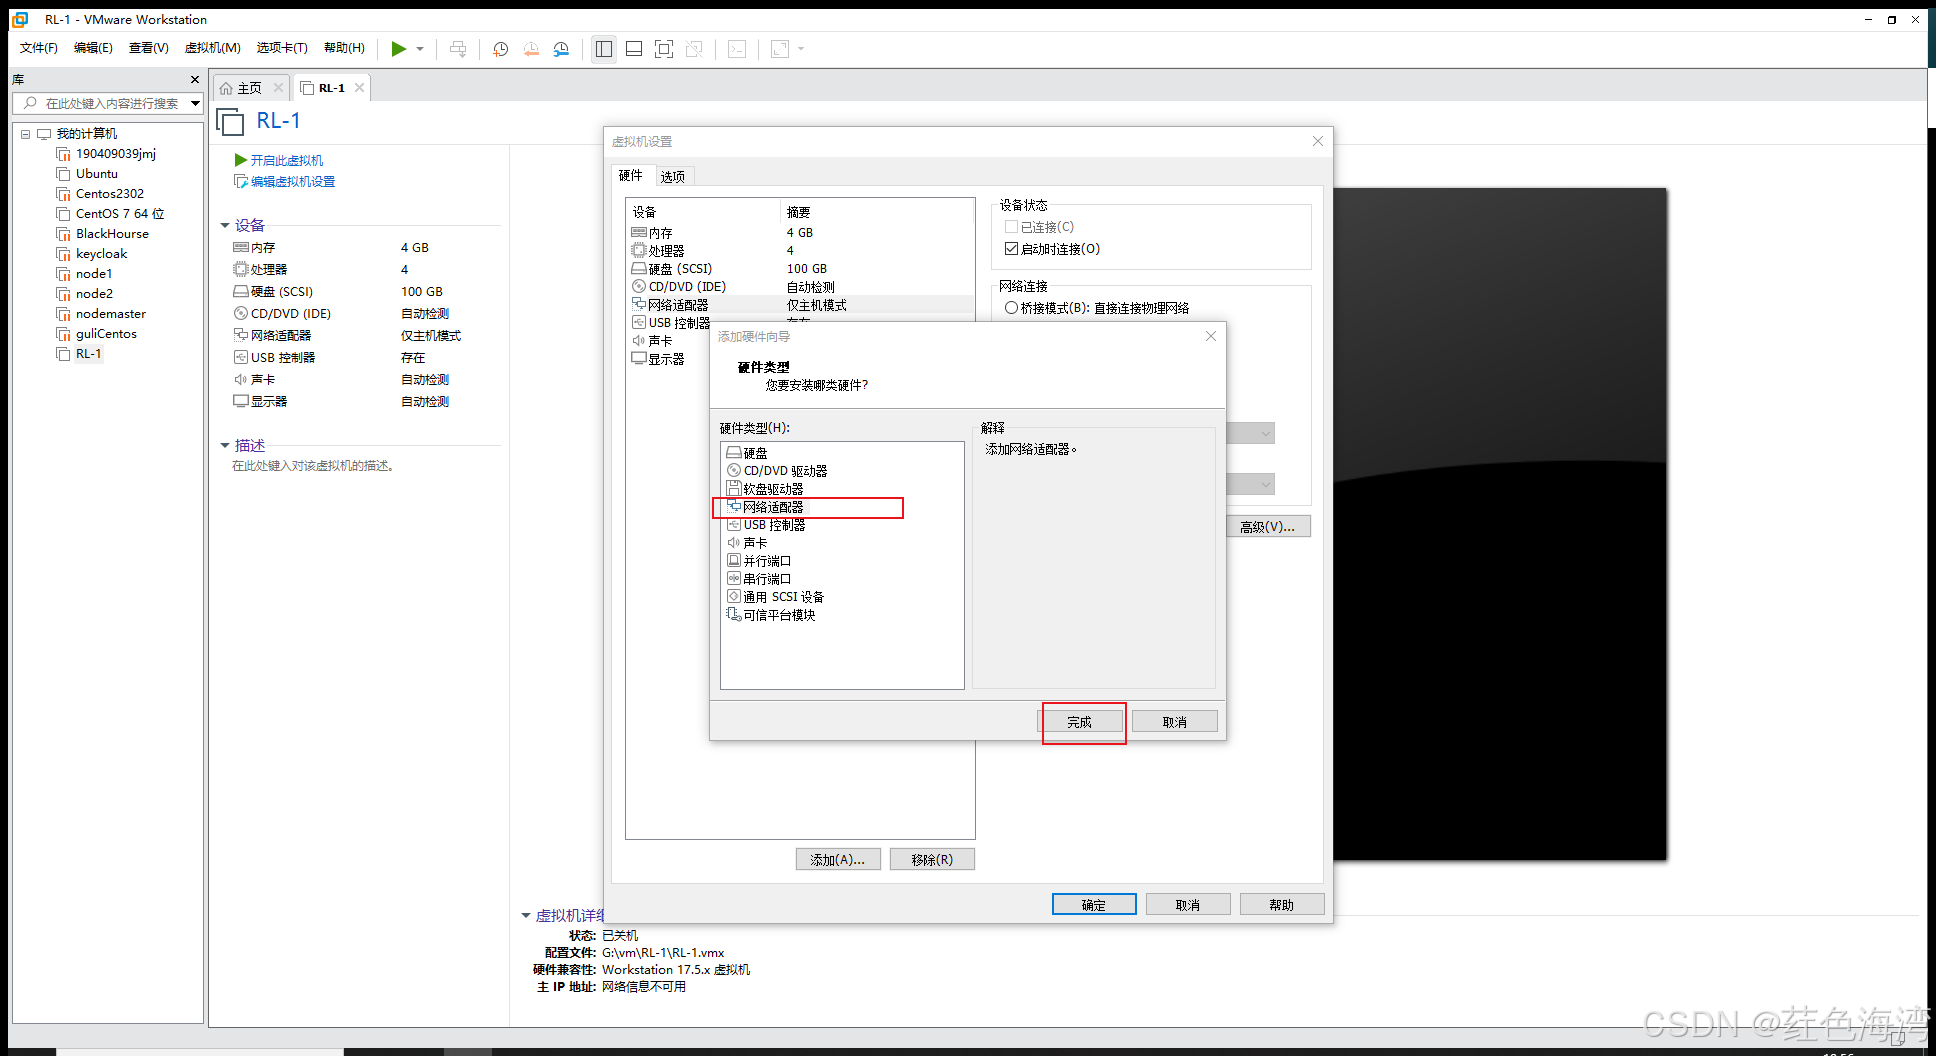Image resolution: width=1936 pixels, height=1056 pixels.
Task: Open the 选项卡(T) menu
Action: pyautogui.click(x=282, y=48)
